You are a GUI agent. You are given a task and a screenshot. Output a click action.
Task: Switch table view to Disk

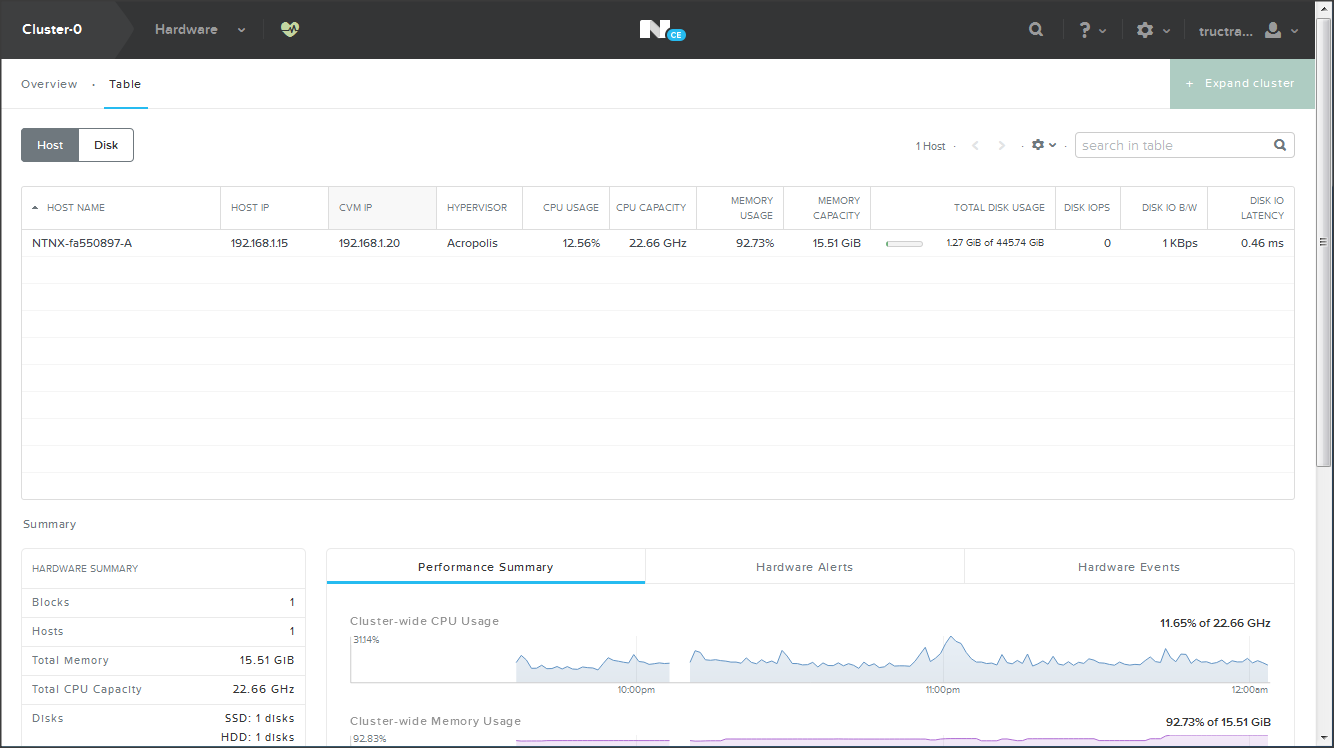pos(106,145)
